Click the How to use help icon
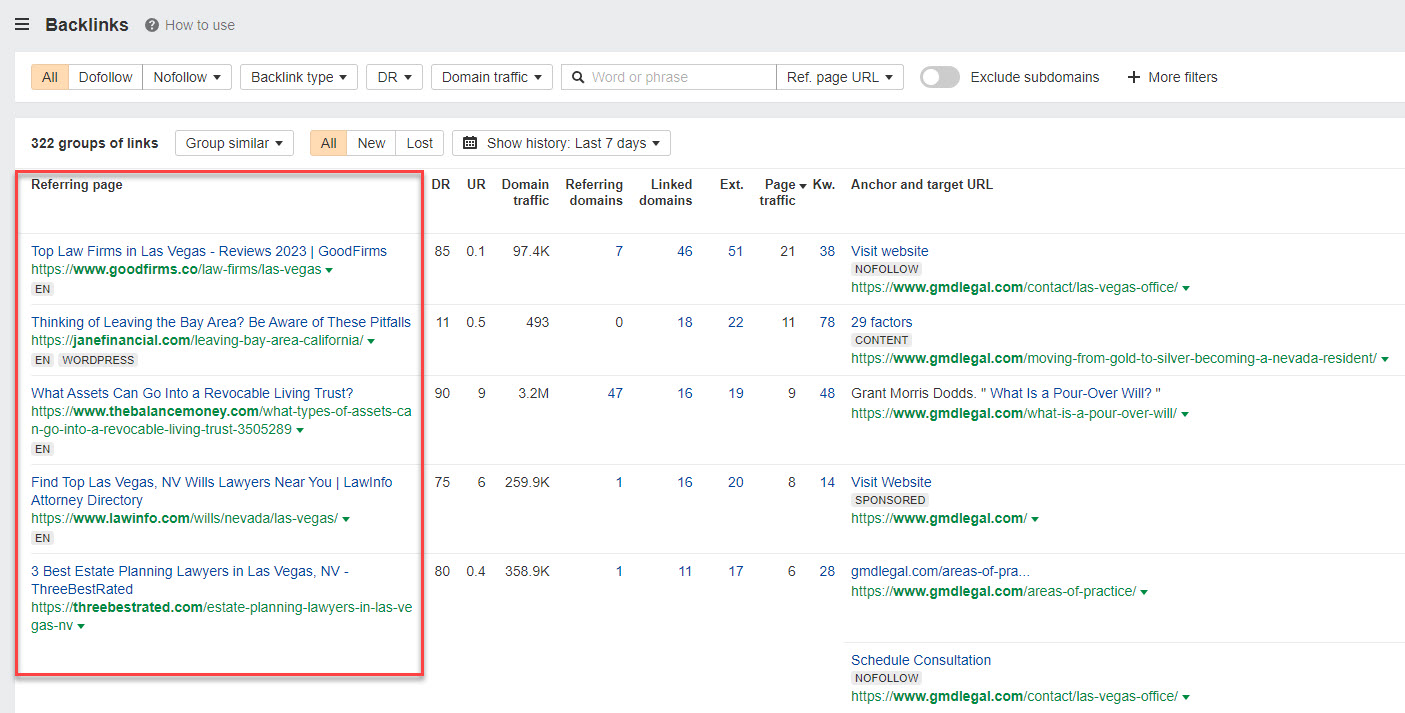The height and width of the screenshot is (713, 1405). coord(152,25)
